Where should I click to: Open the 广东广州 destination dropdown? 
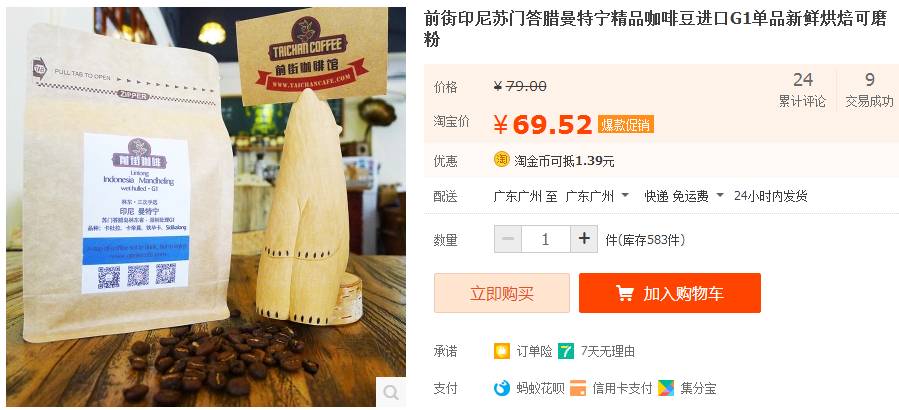[597, 196]
